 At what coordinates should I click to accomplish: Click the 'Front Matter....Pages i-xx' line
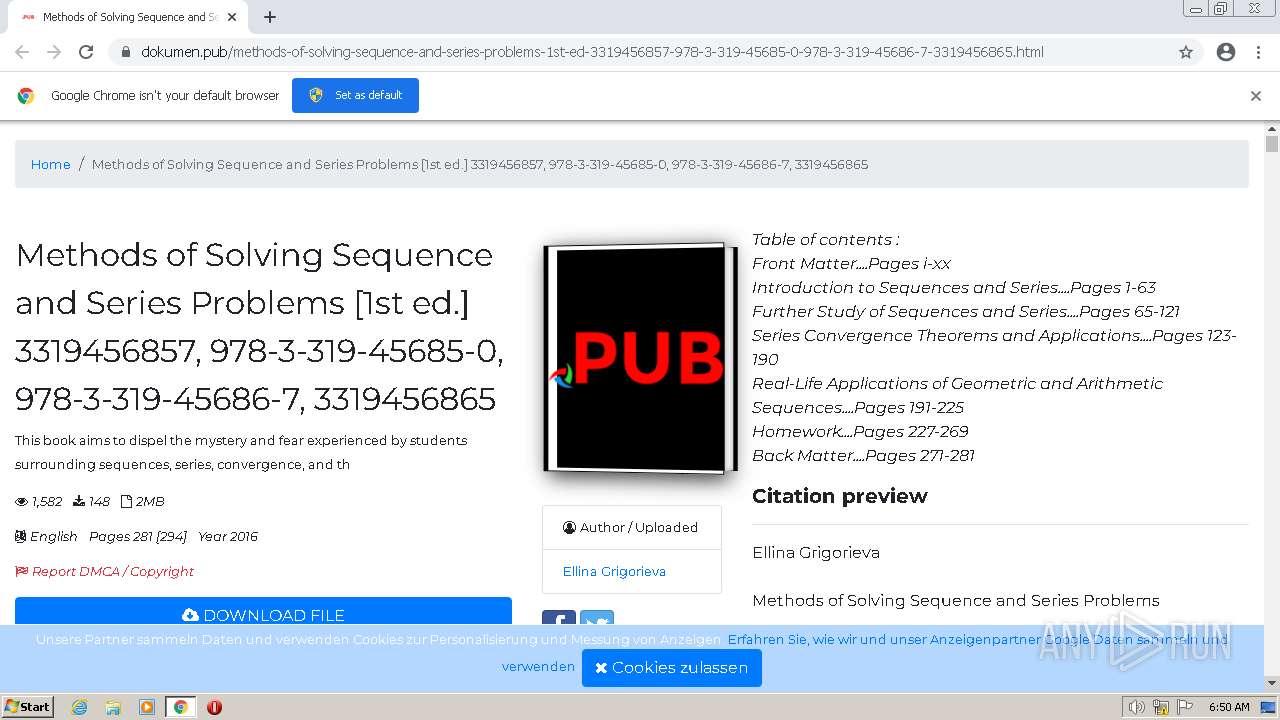[x=851, y=263]
